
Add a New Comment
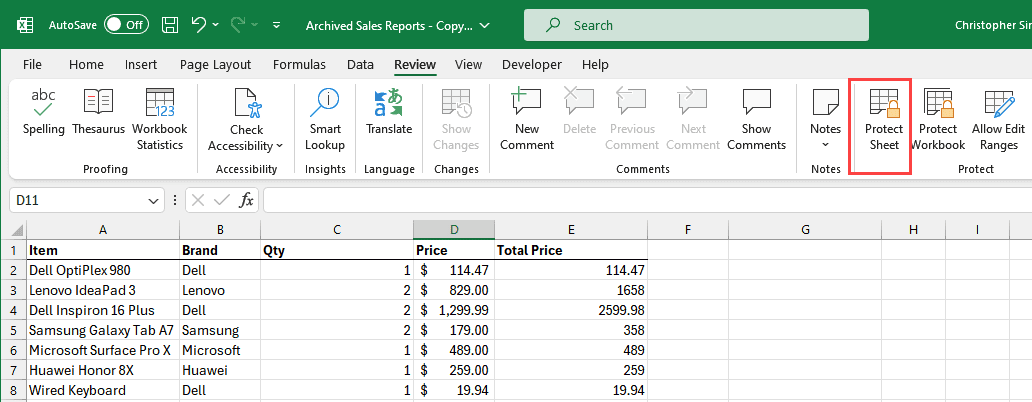pyautogui.click(x=527, y=119)
